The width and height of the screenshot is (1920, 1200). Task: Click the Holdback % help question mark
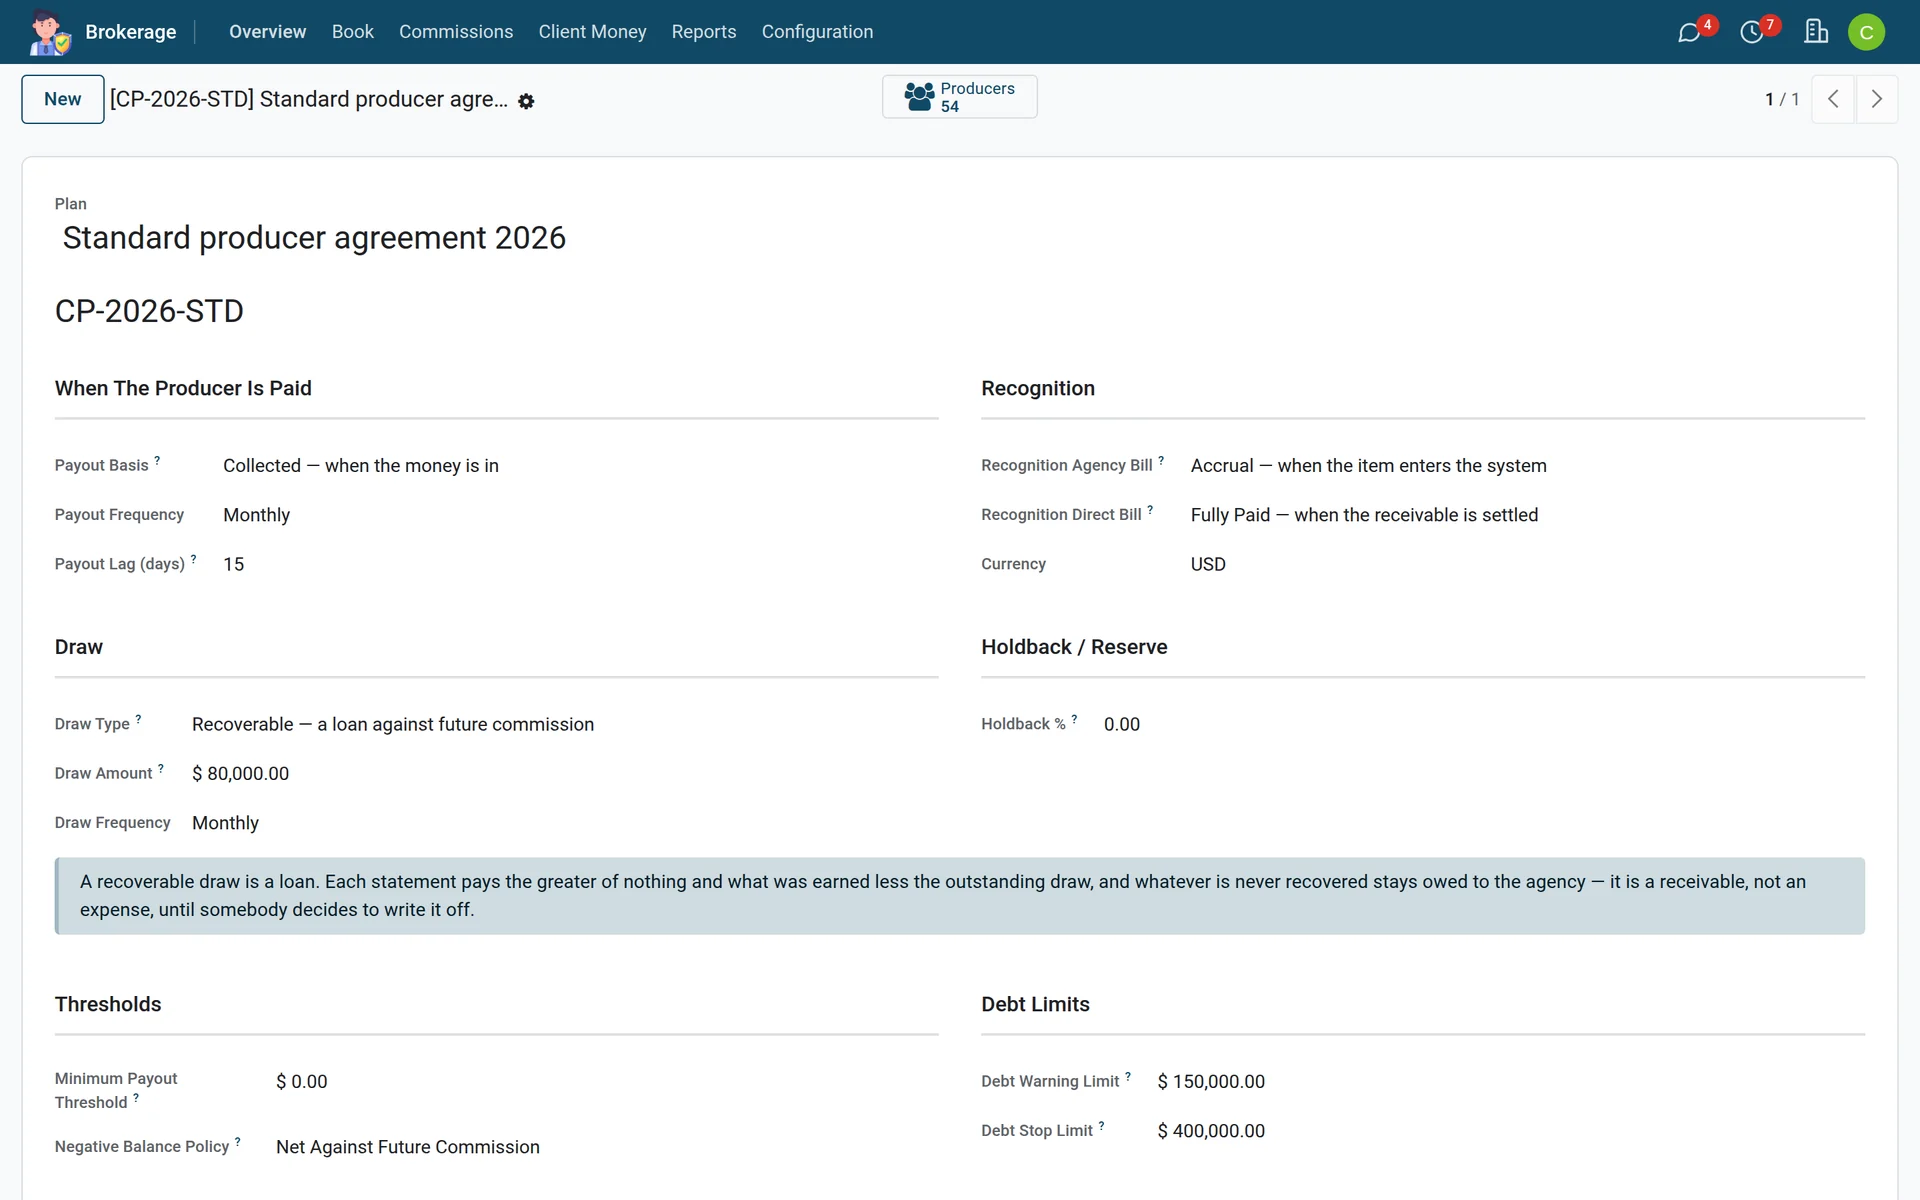1074,719
